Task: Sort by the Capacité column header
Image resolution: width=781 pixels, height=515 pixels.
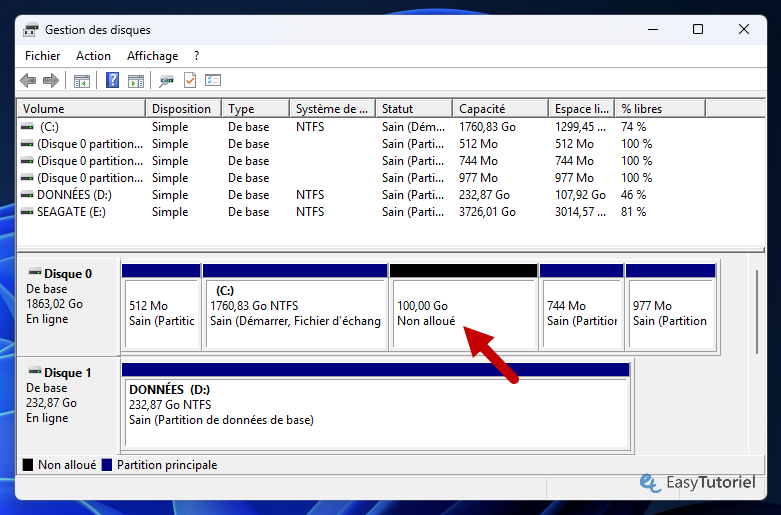Action: [x=499, y=108]
